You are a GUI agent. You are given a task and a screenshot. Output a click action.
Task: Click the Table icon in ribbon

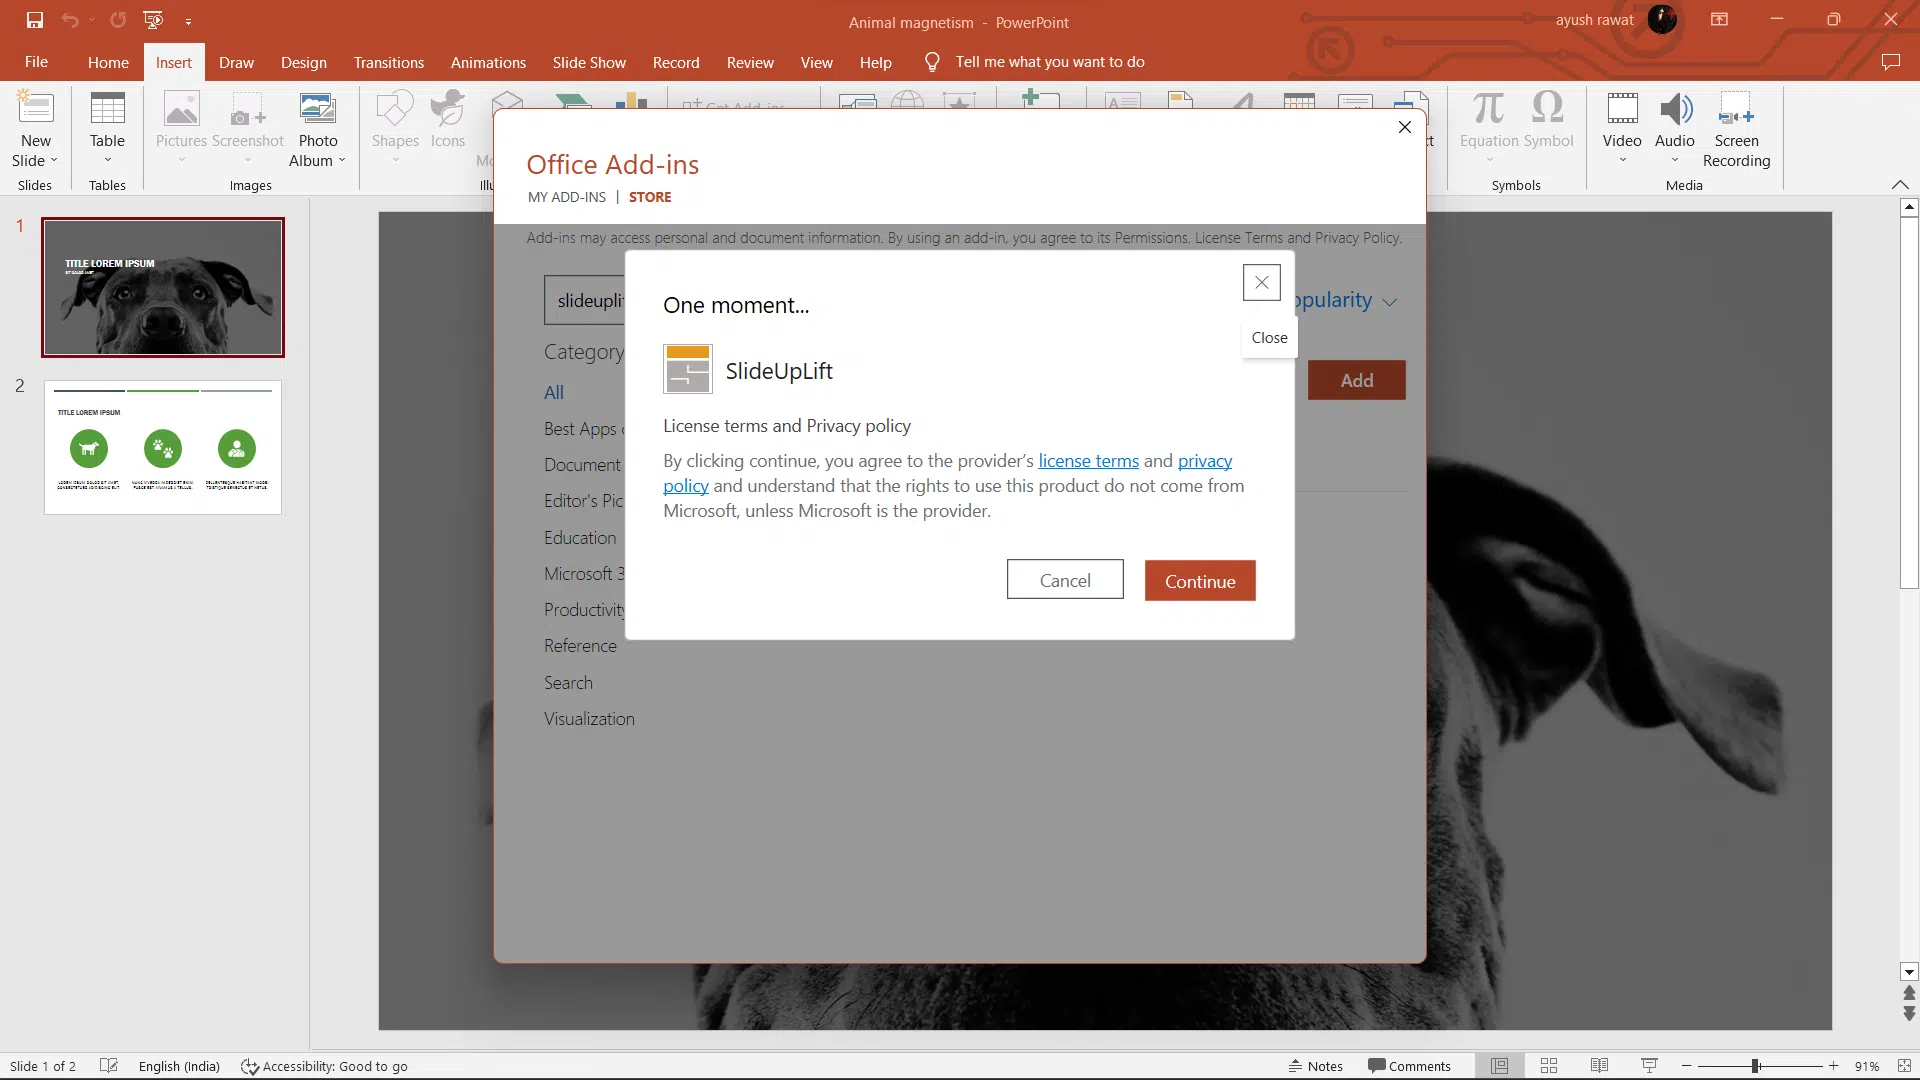(x=107, y=110)
